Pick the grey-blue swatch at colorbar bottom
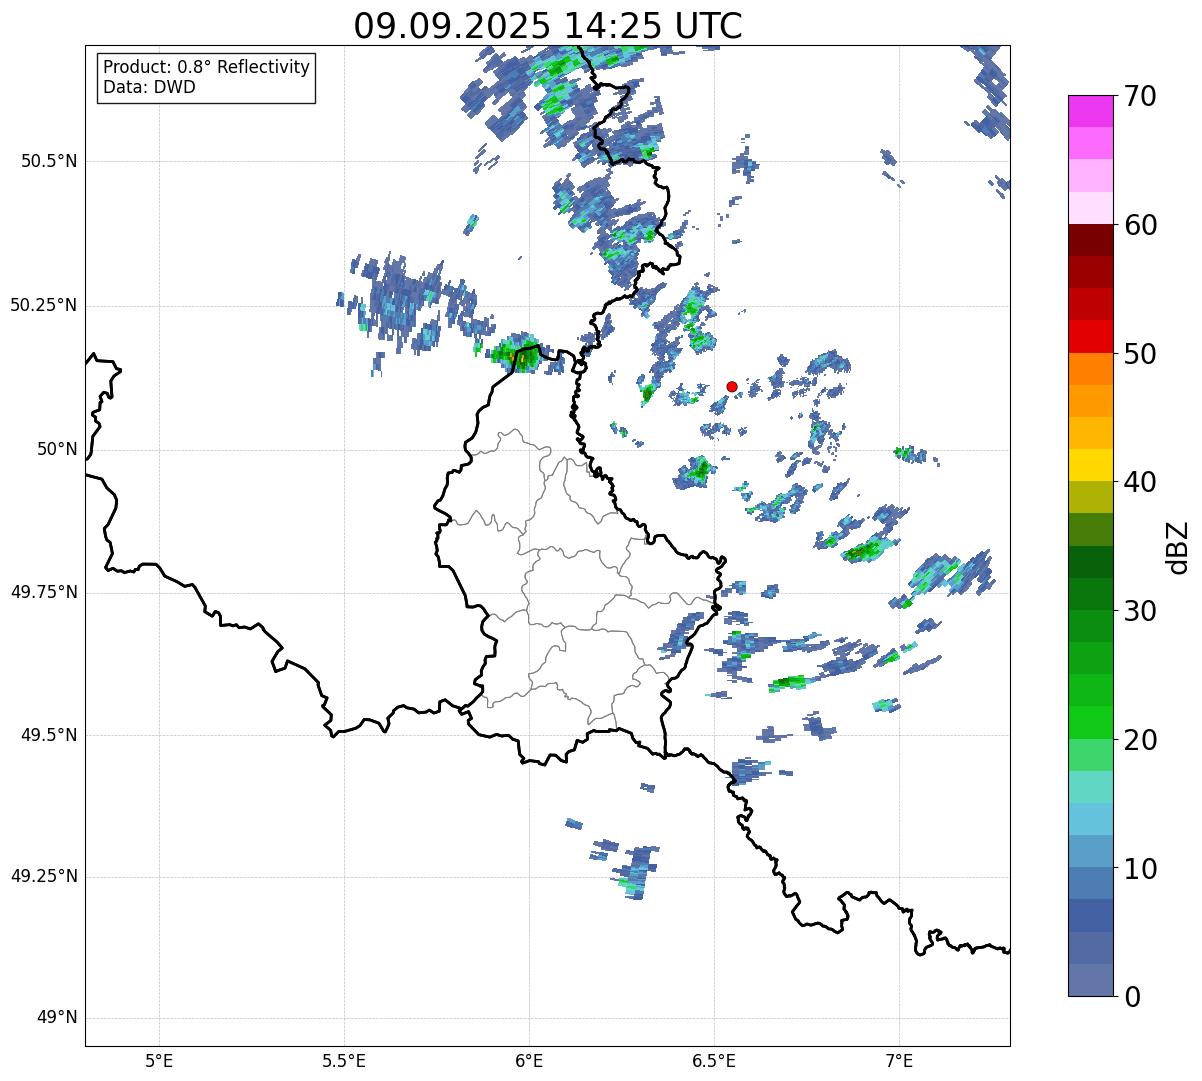 click(x=1090, y=980)
